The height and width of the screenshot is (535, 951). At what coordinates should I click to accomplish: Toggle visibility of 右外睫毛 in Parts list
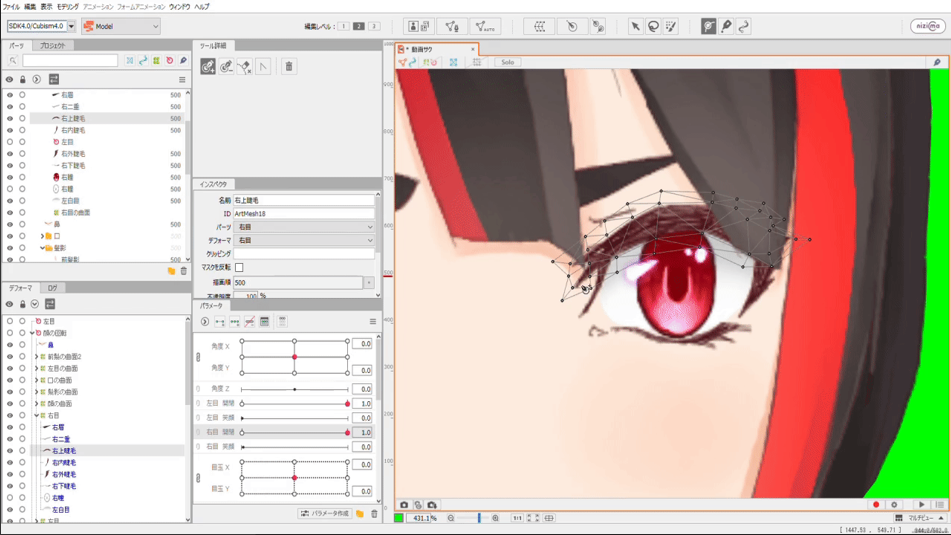pos(9,153)
